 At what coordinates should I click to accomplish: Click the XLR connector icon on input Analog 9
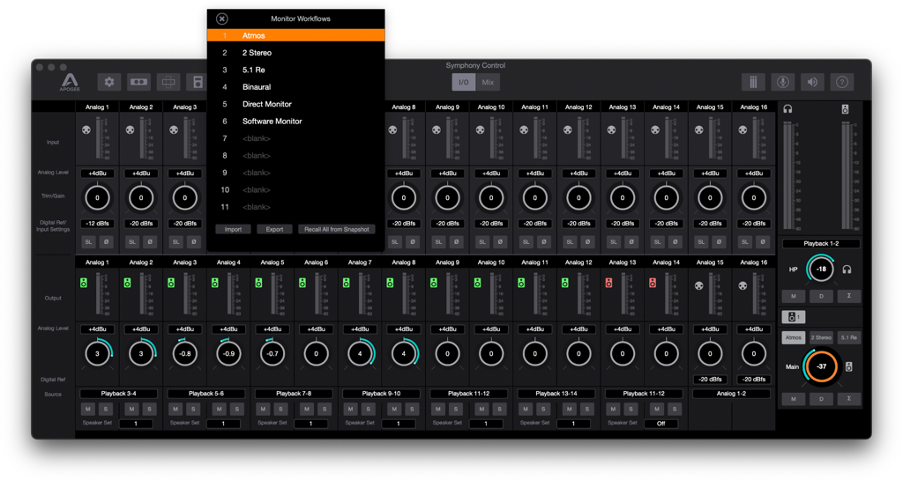[x=436, y=130]
